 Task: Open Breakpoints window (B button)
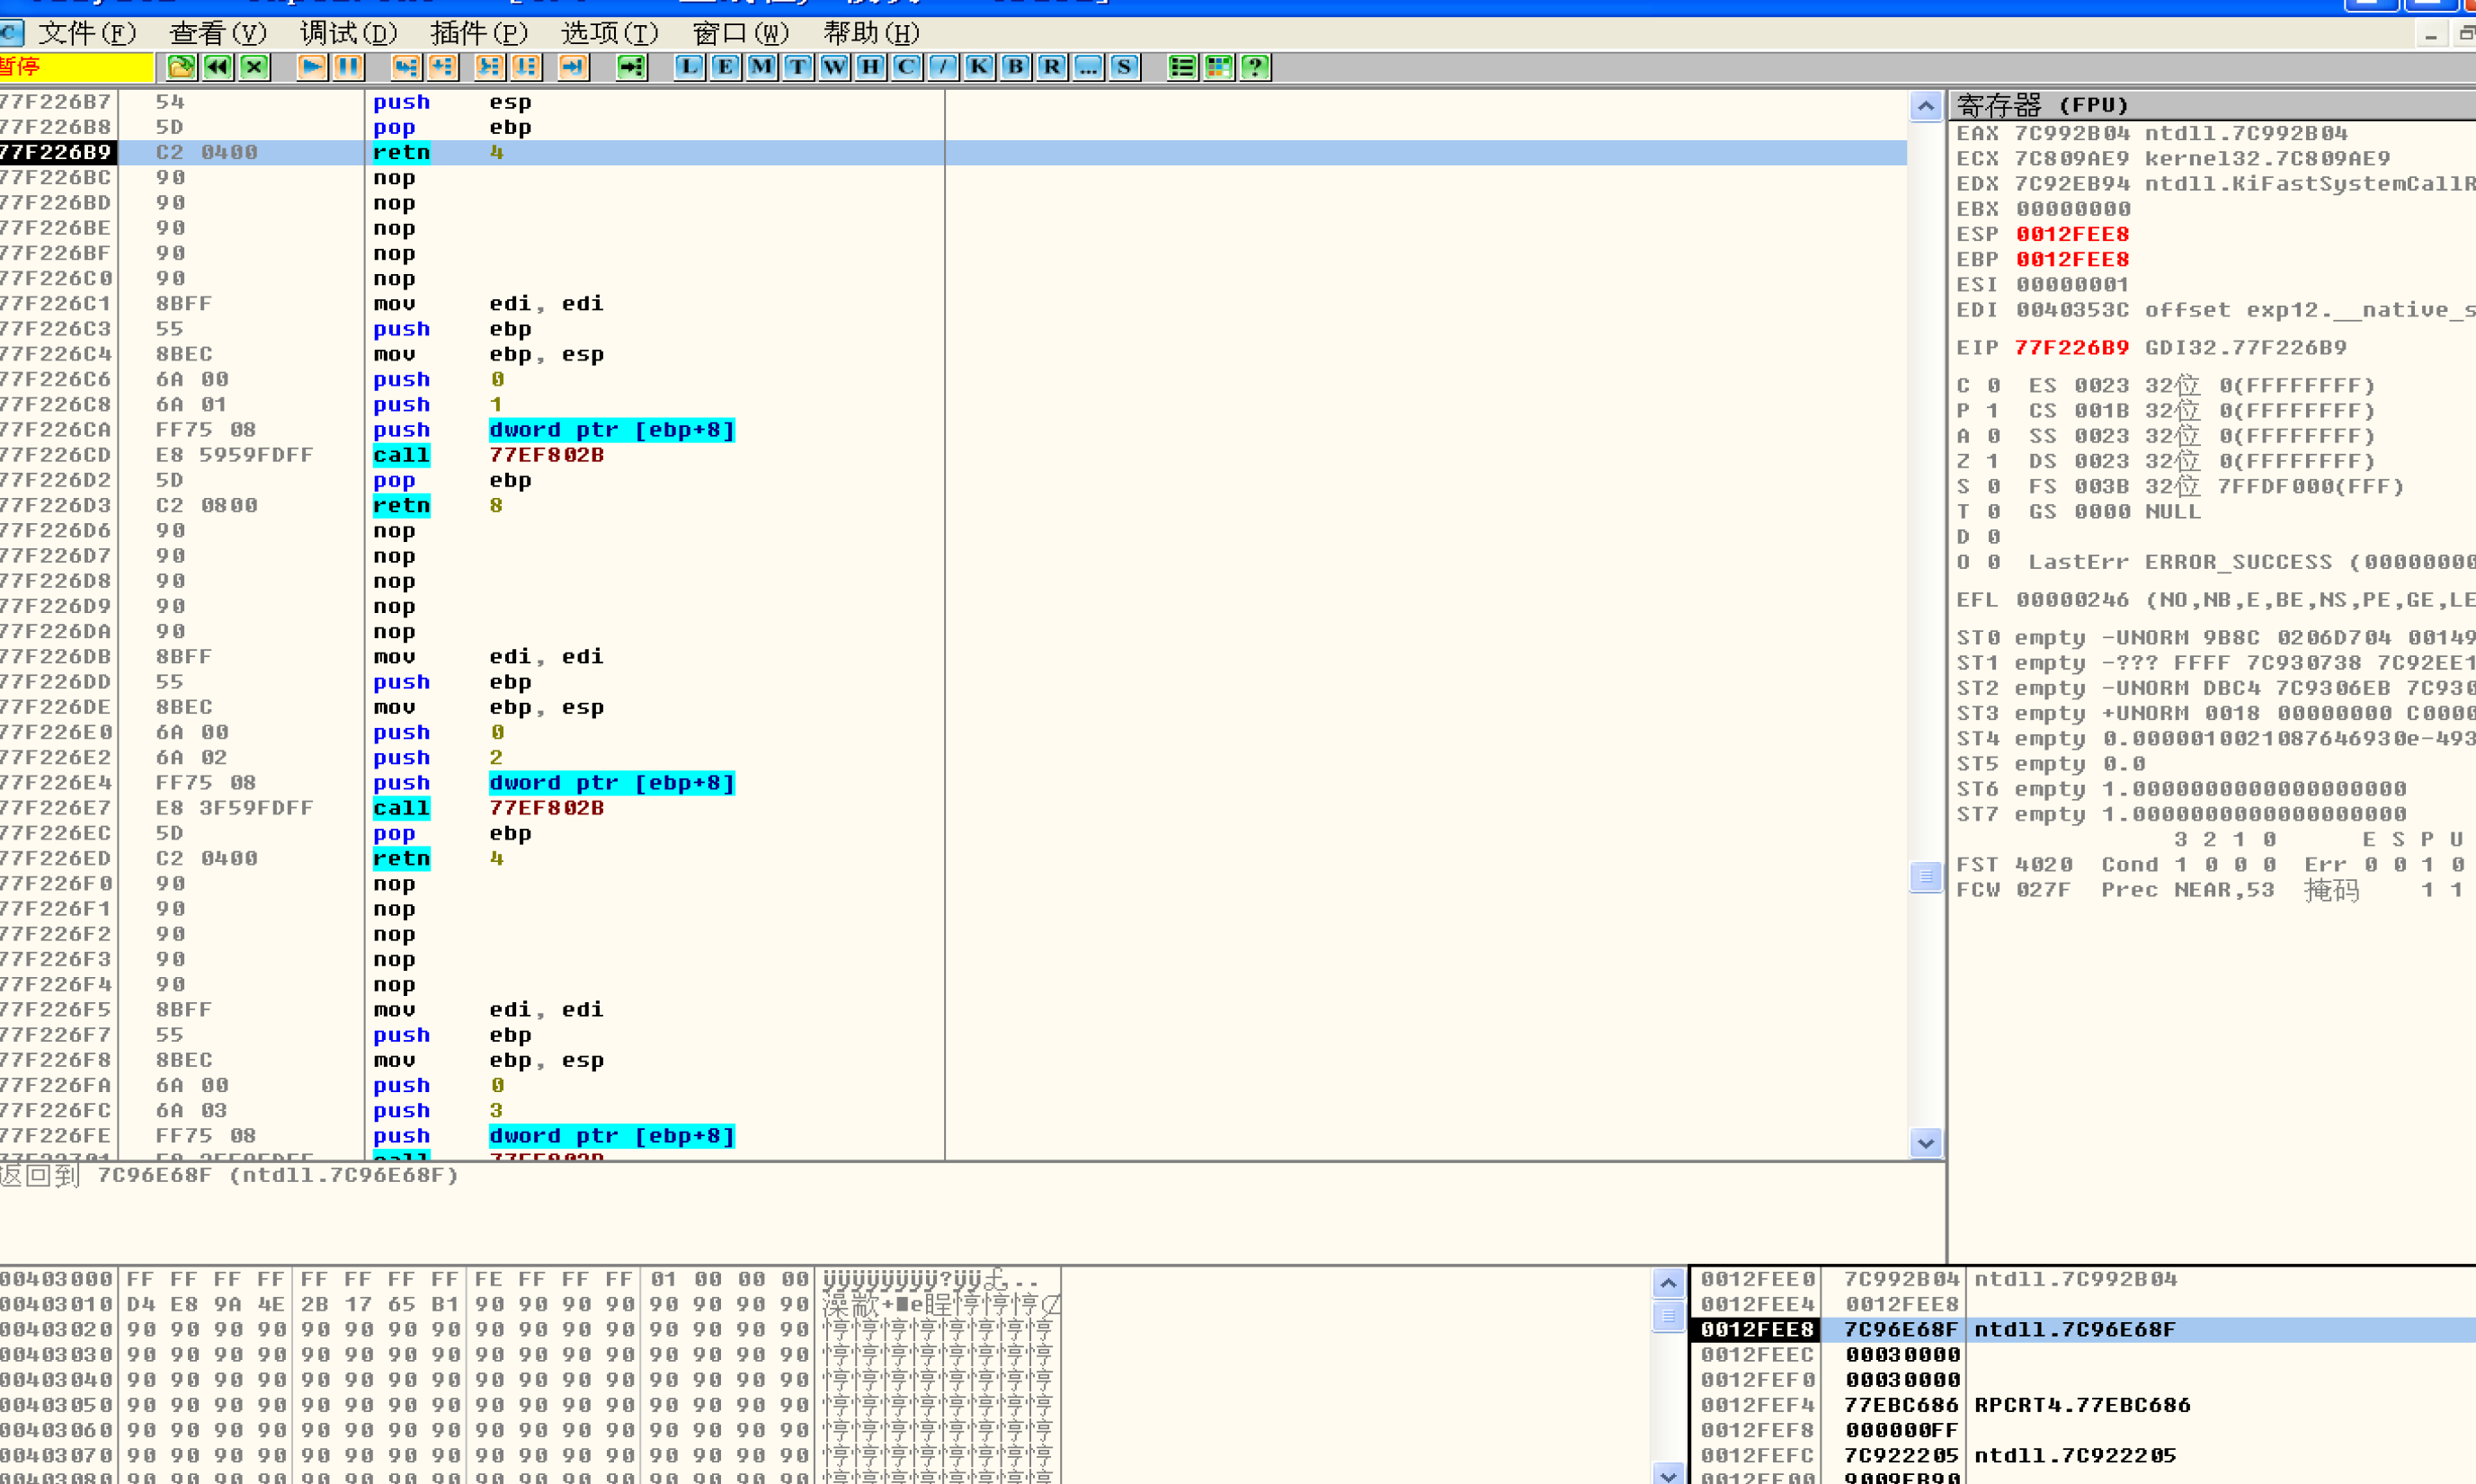click(1016, 67)
